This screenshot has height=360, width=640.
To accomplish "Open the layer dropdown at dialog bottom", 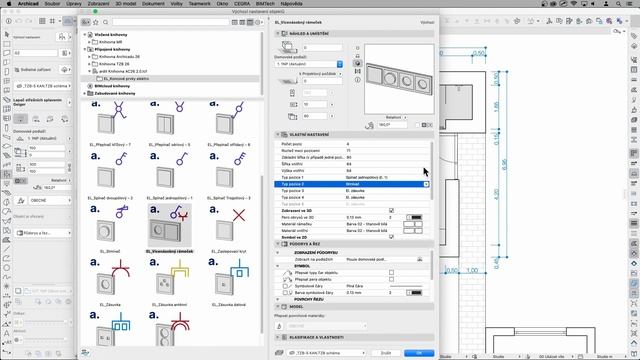I will click(x=326, y=353).
